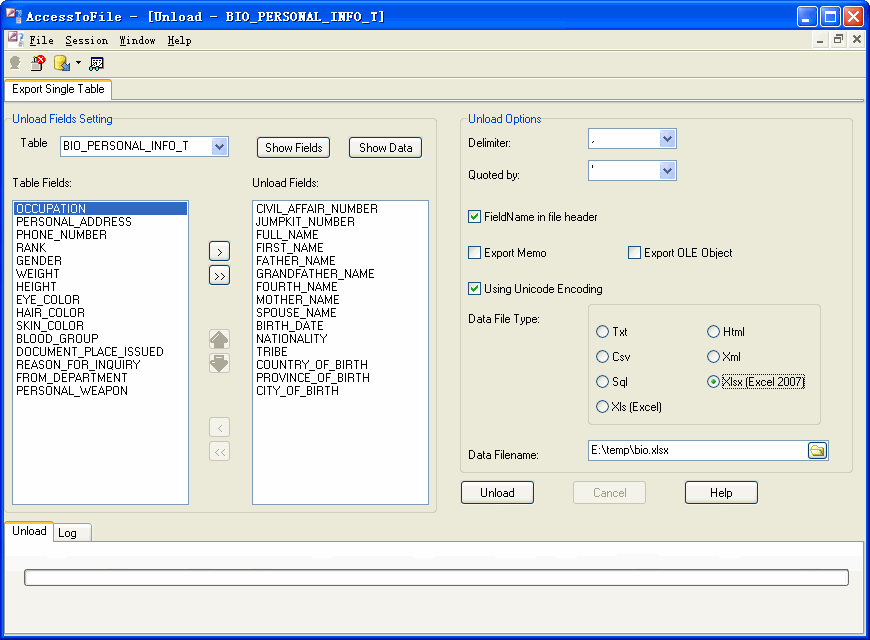Click the export database toolbar icon
The width and height of the screenshot is (870, 640).
click(x=62, y=63)
